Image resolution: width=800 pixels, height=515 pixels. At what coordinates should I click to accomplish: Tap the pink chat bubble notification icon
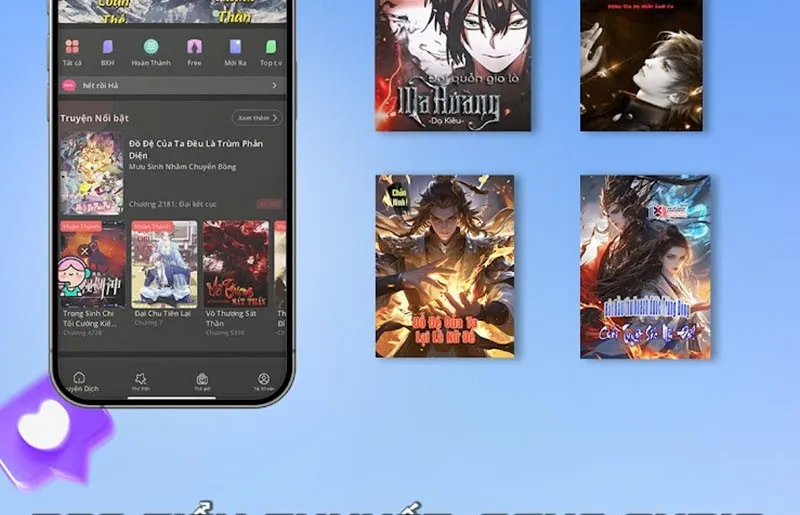[69, 85]
